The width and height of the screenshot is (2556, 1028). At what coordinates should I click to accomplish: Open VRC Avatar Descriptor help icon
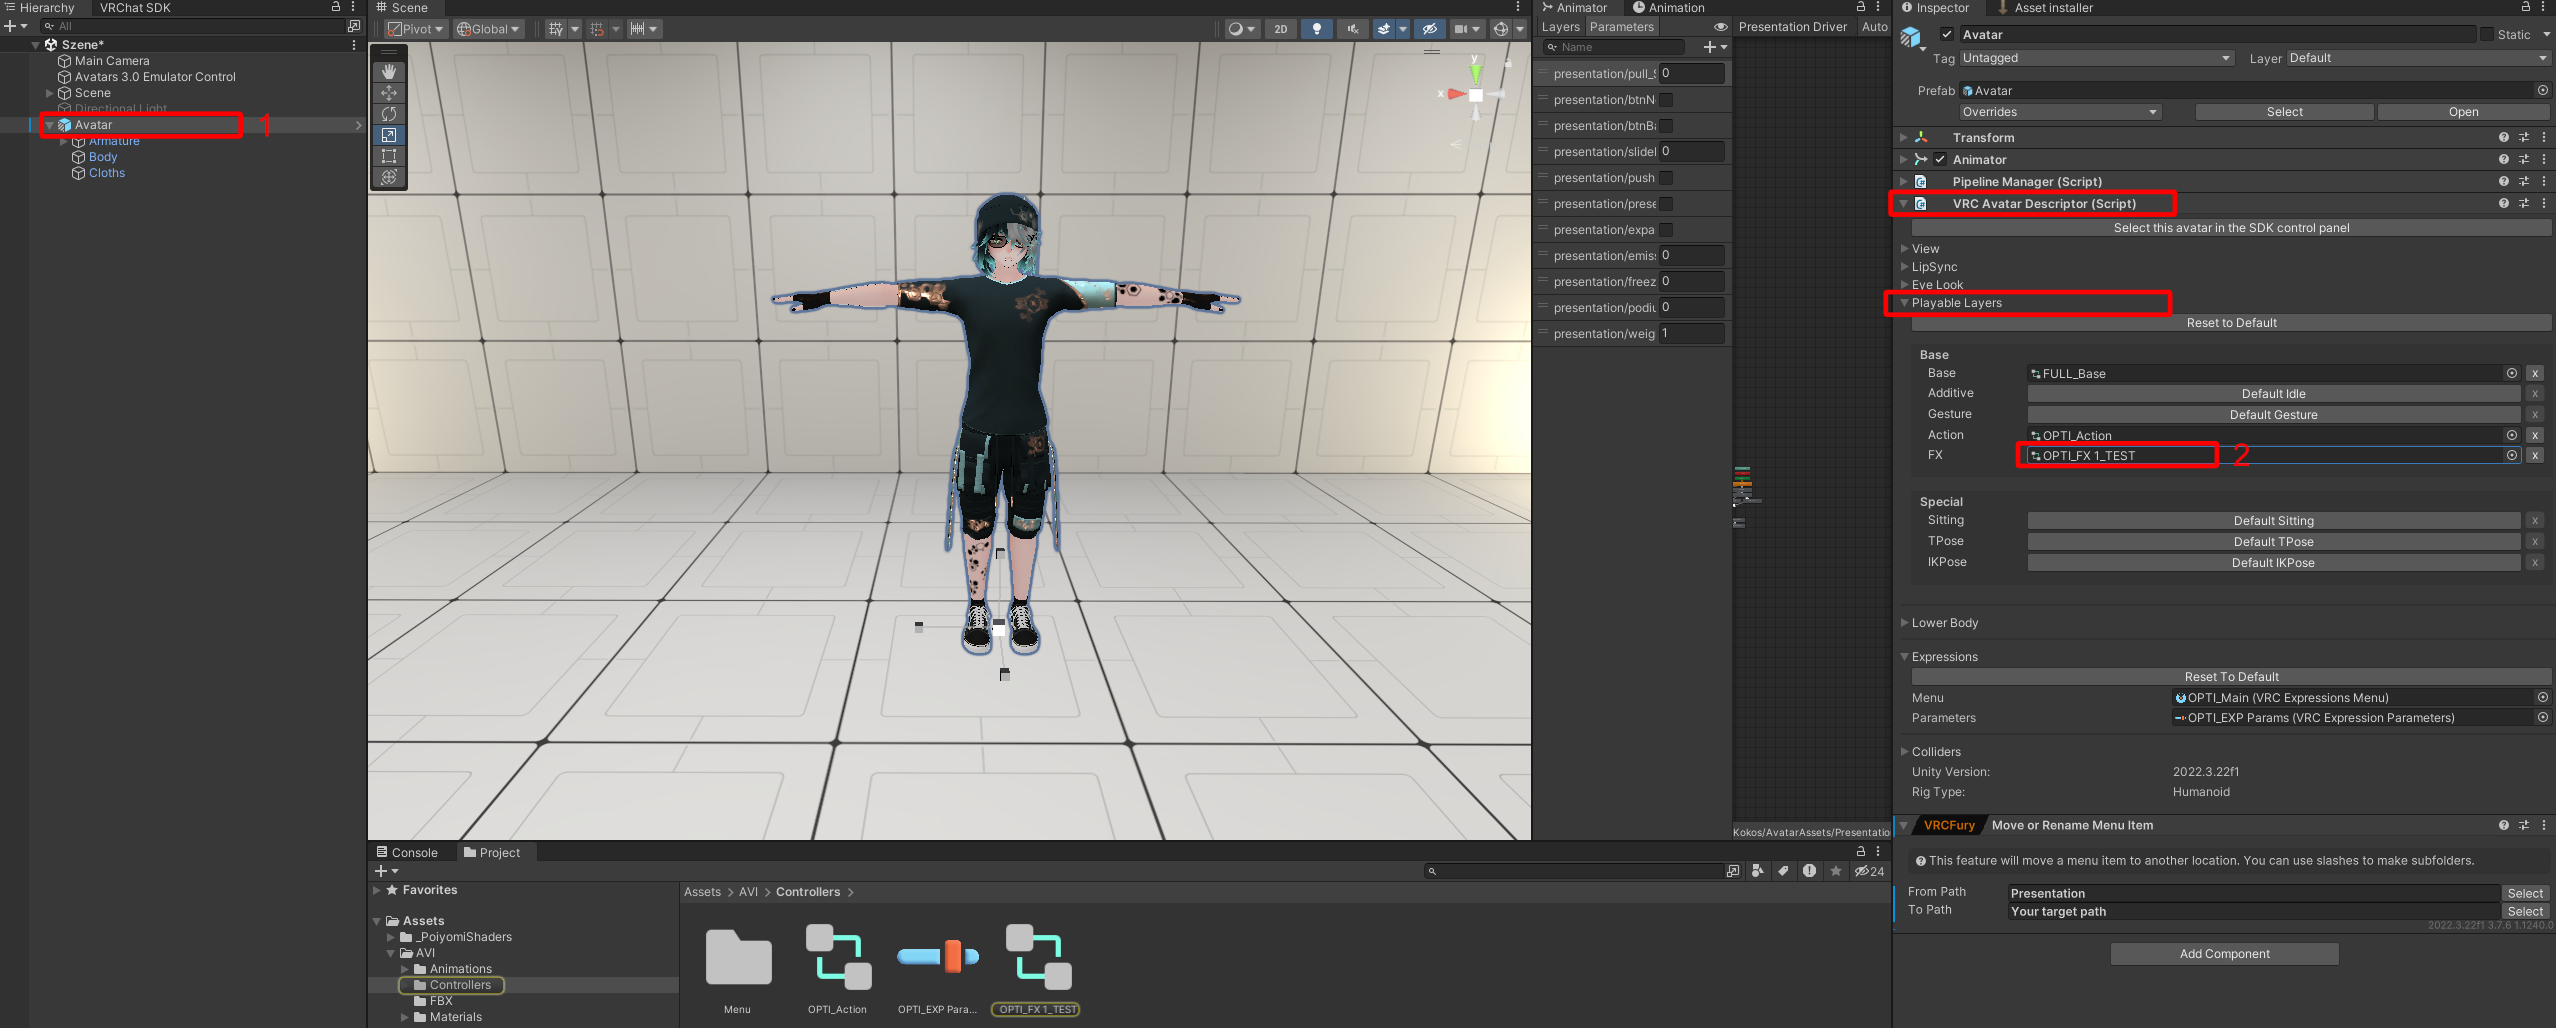click(2504, 204)
